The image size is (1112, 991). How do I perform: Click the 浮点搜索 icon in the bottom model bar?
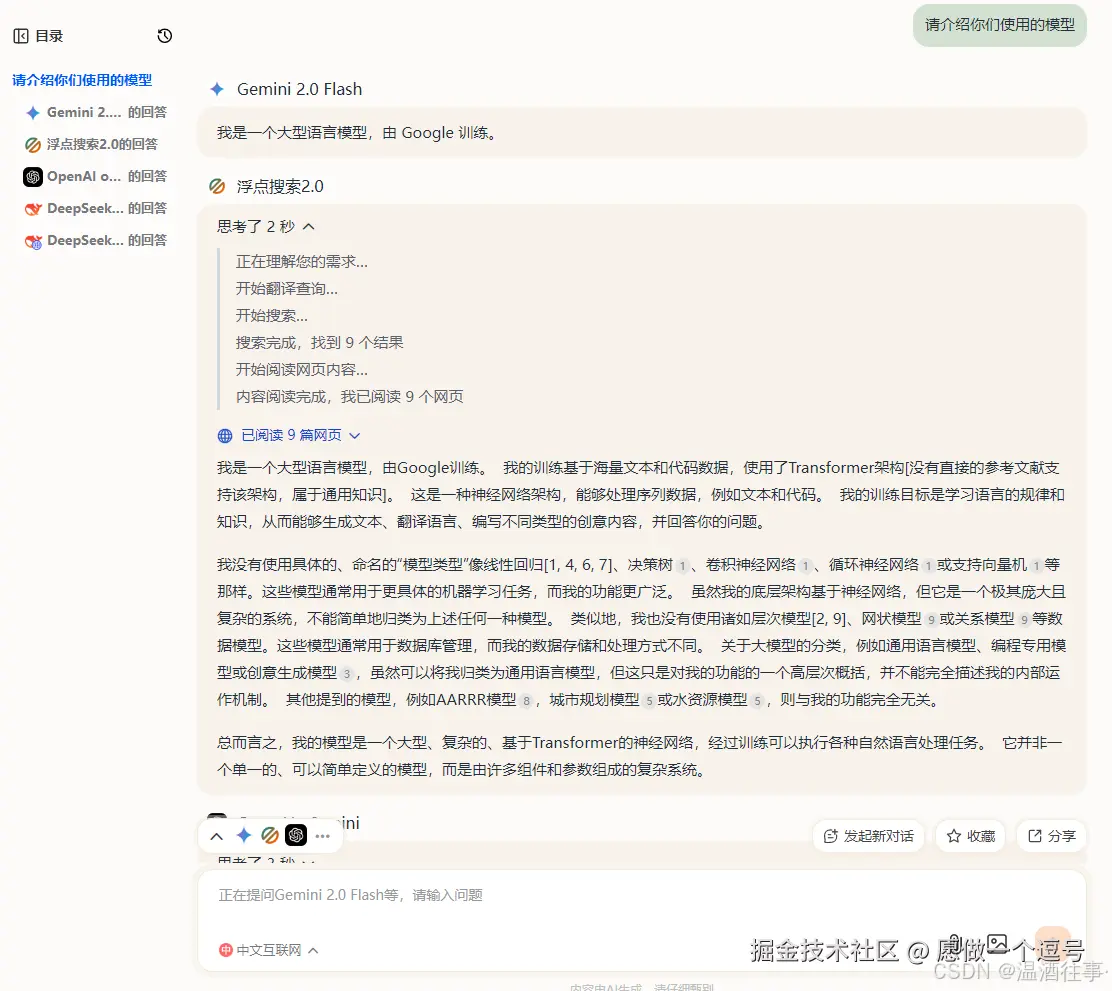click(x=269, y=835)
